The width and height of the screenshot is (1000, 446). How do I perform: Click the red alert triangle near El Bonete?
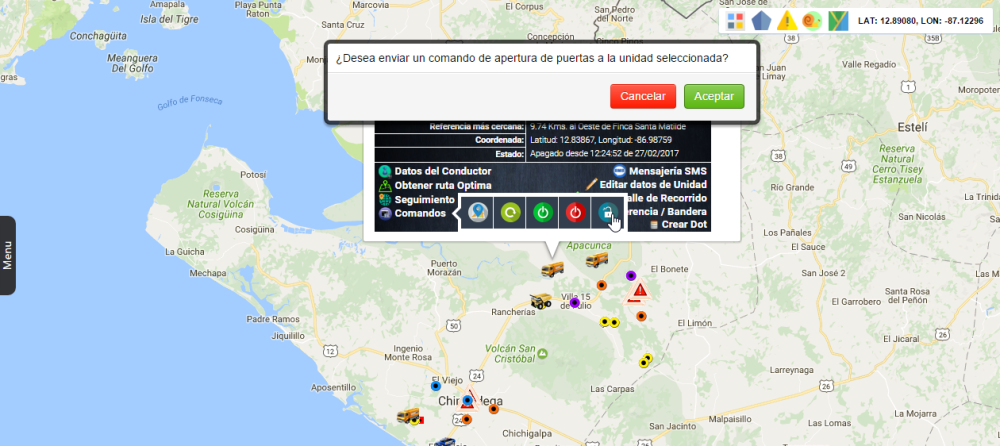[639, 292]
